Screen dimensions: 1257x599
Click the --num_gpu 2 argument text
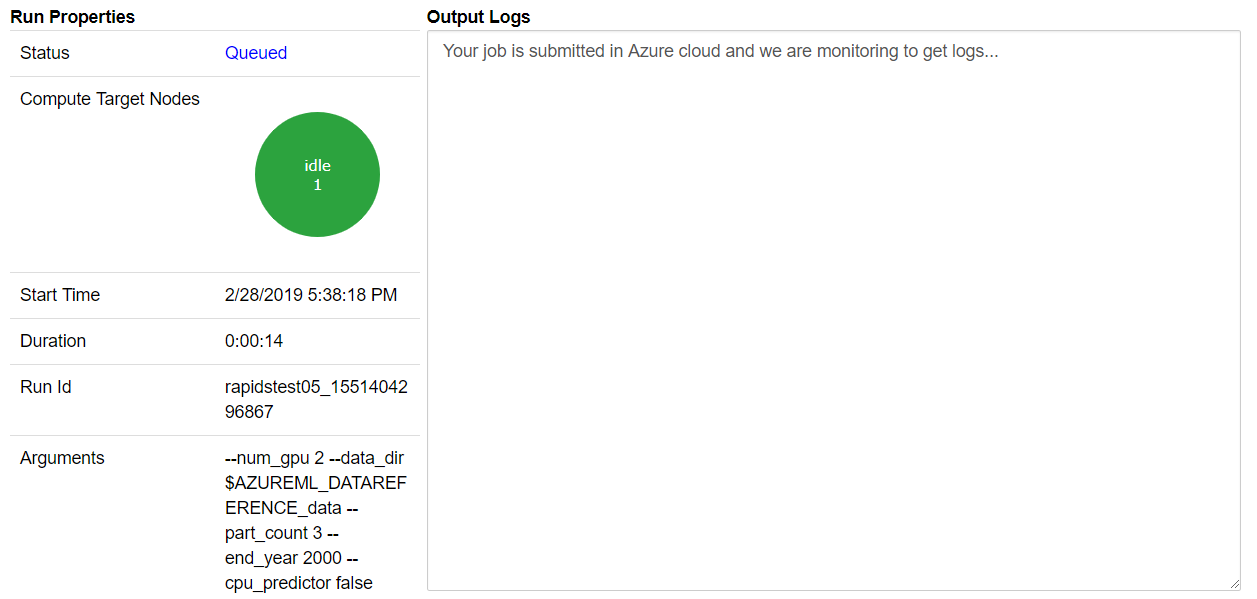point(275,458)
